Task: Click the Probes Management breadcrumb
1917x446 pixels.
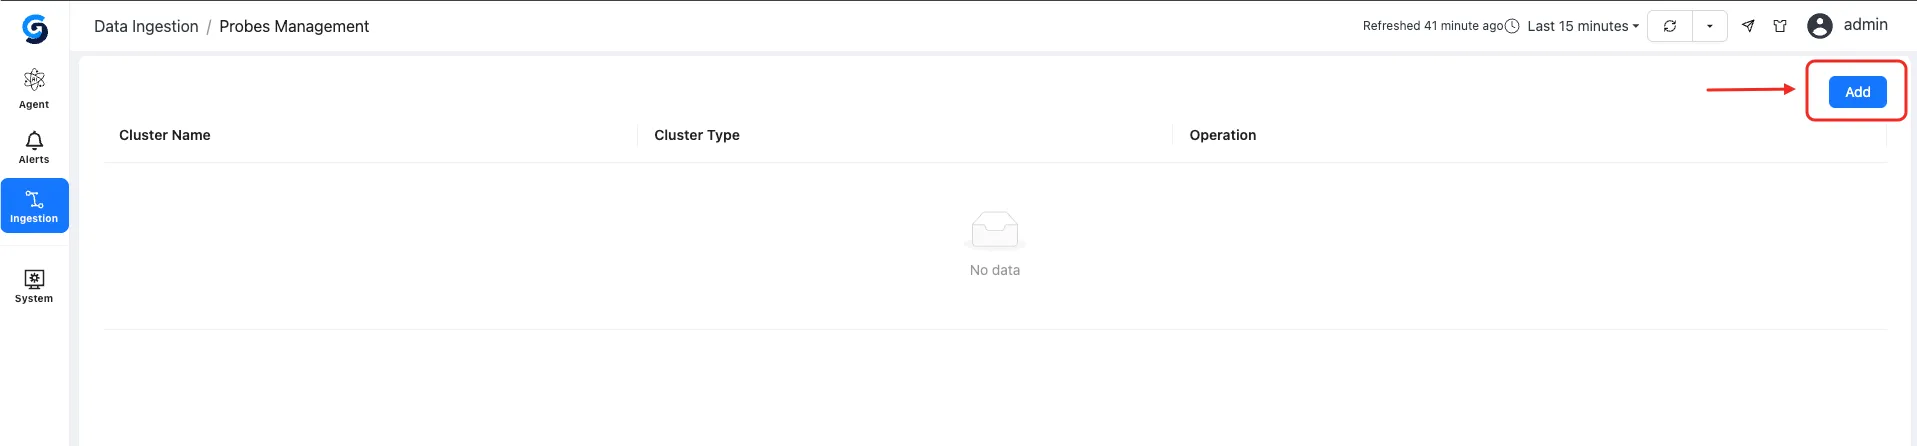Action: coord(294,26)
